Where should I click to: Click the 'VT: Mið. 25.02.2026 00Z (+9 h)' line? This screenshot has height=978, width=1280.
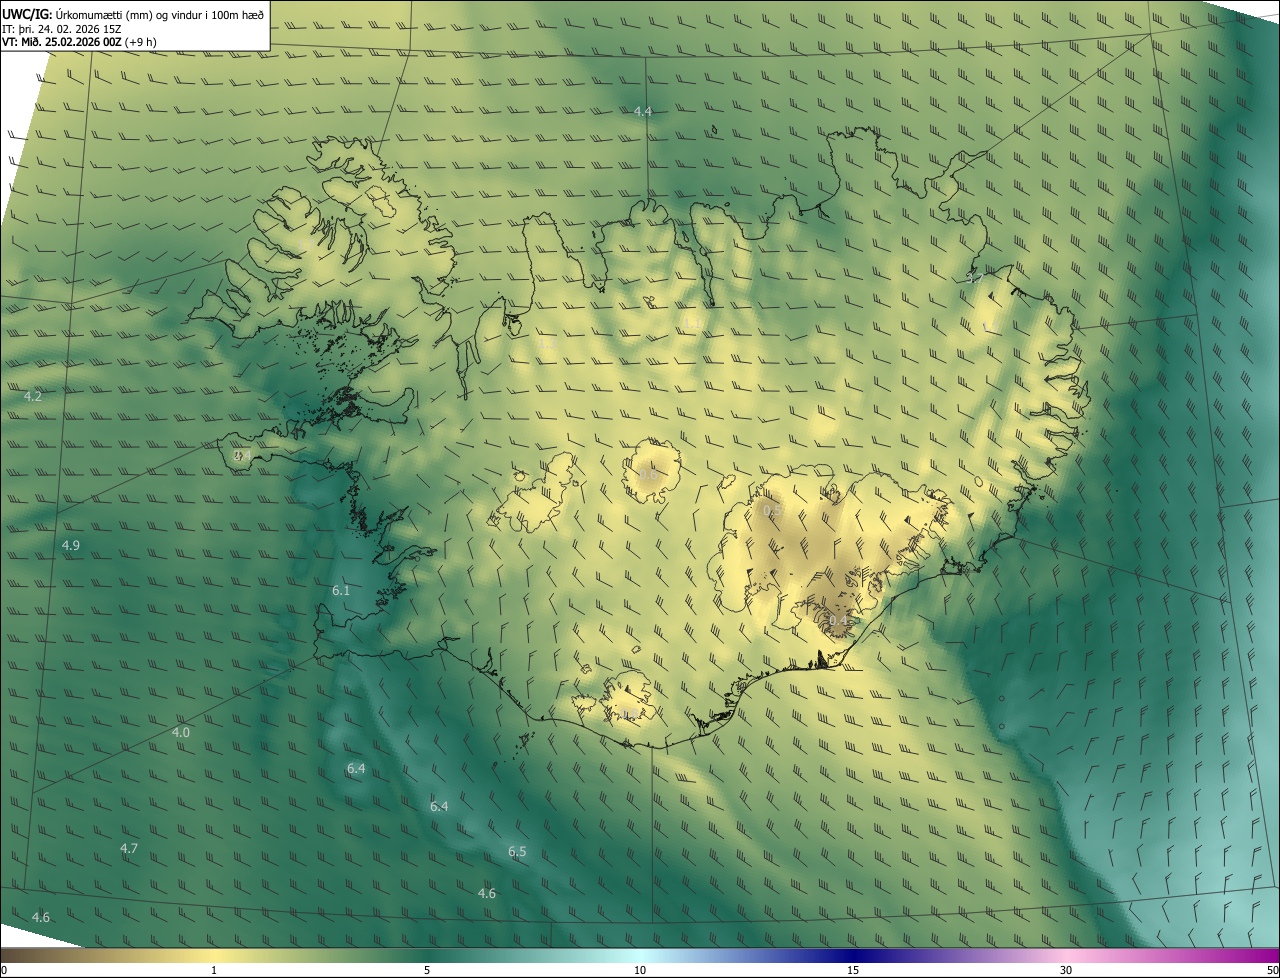point(79,41)
